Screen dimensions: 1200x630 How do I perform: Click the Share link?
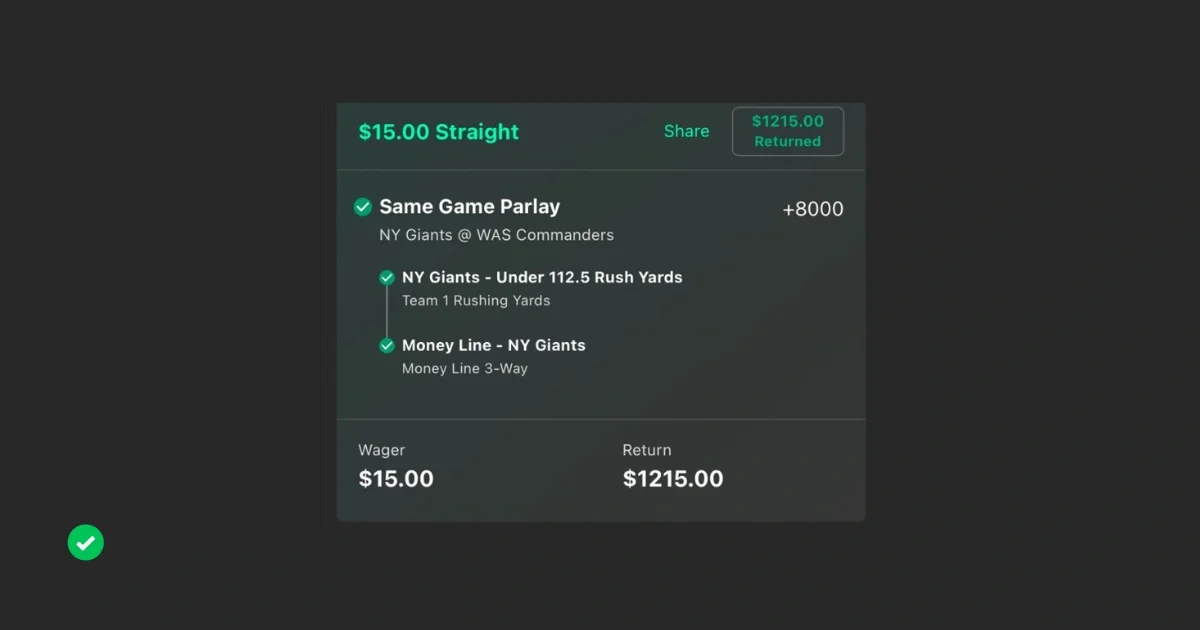[x=686, y=131]
